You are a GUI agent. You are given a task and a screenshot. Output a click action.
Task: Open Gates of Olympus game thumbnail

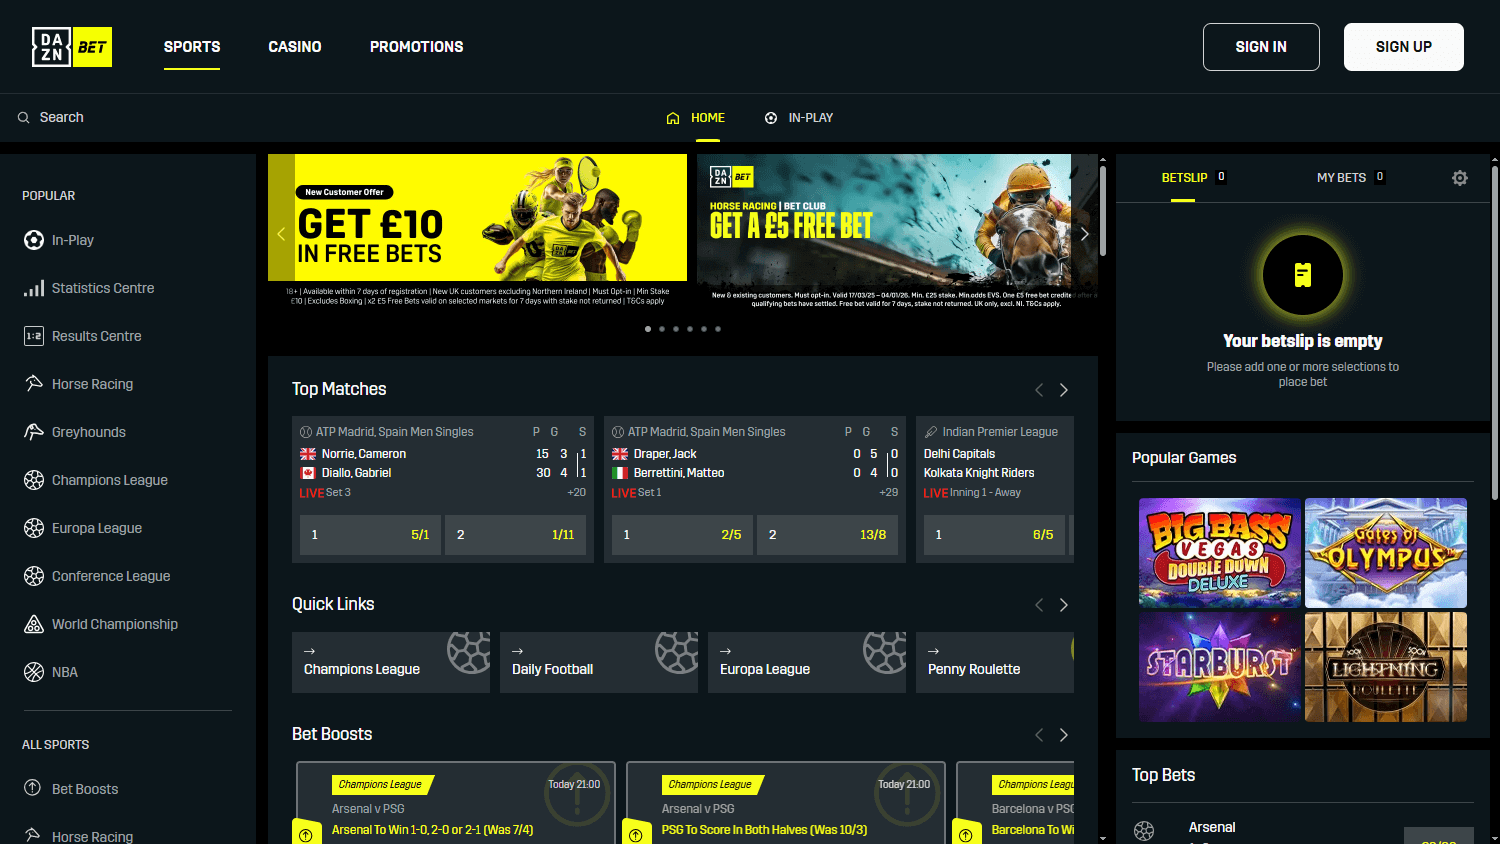click(x=1386, y=553)
